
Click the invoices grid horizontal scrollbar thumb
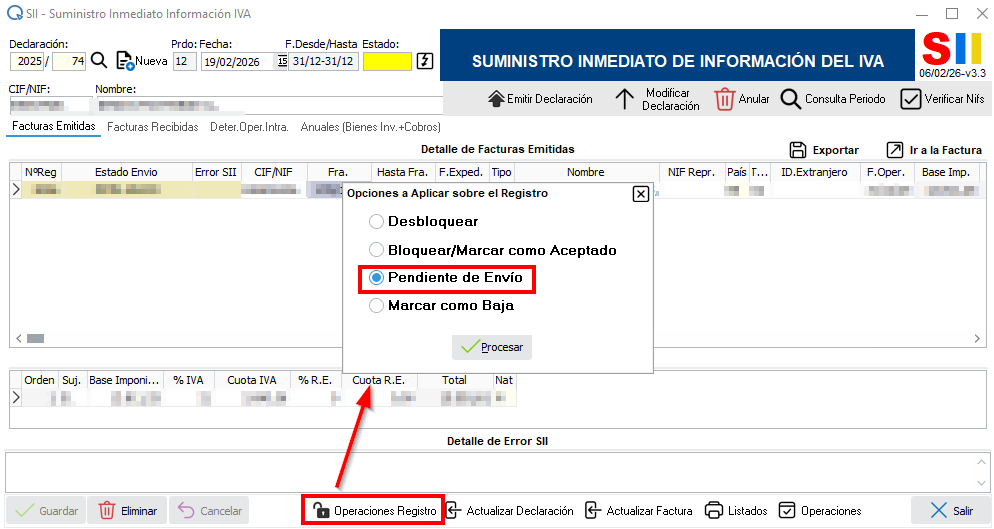coord(36,339)
